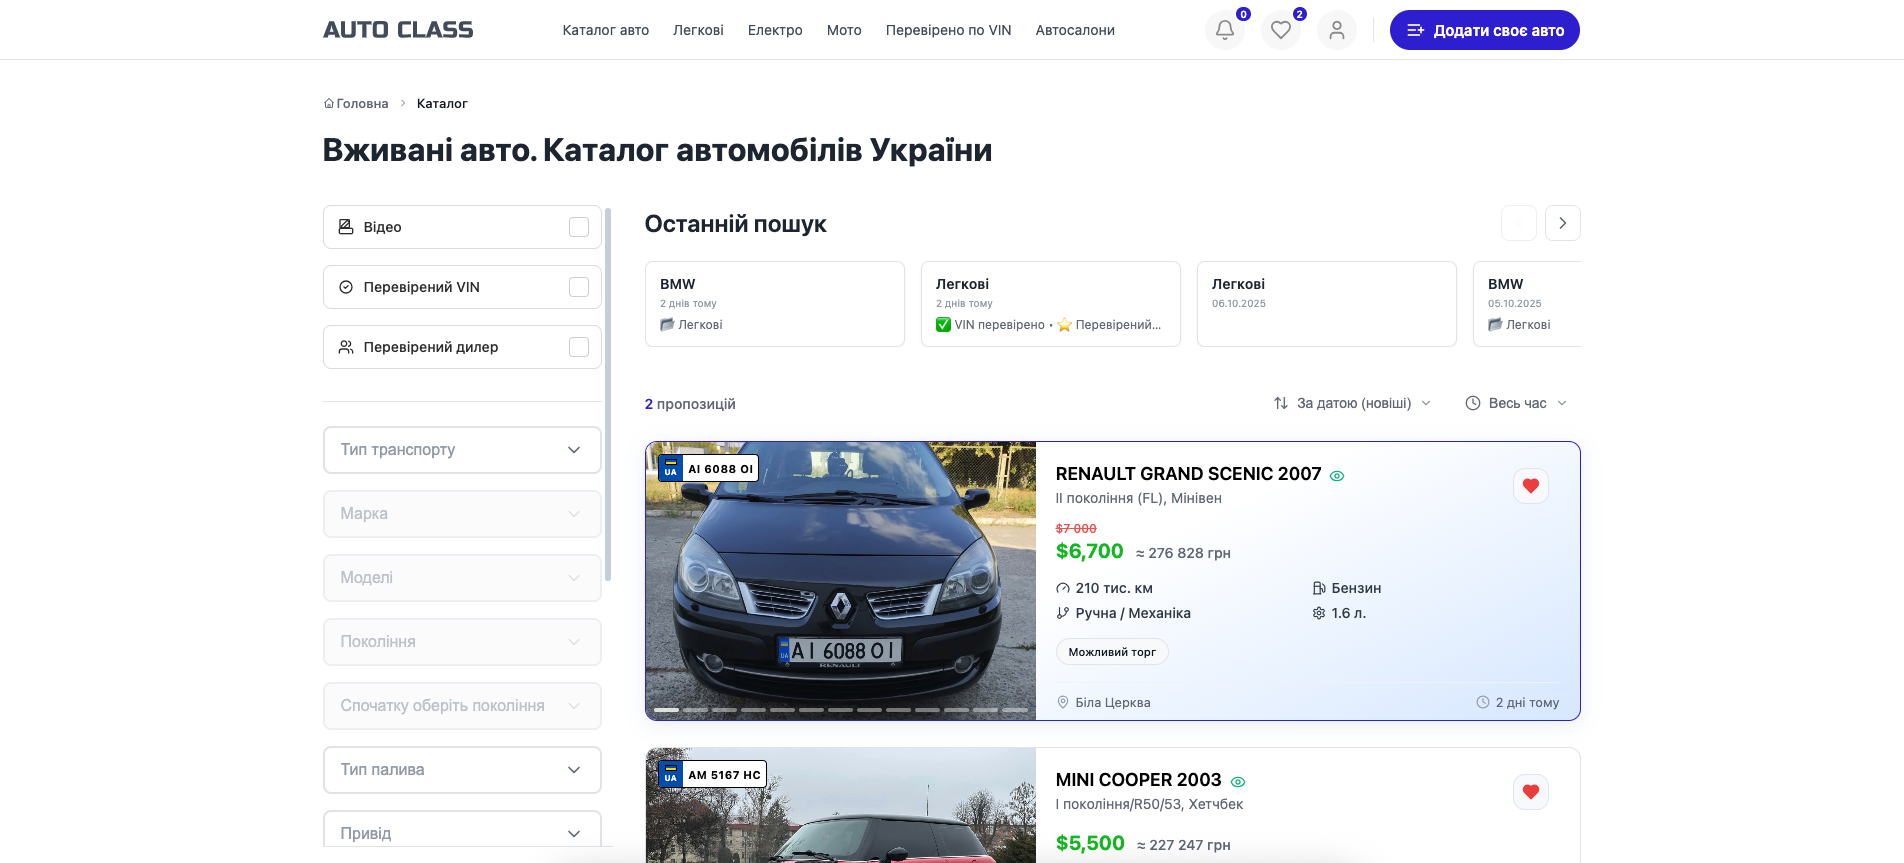Click next arrow in recent searches
This screenshot has width=1904, height=863.
click(1562, 223)
